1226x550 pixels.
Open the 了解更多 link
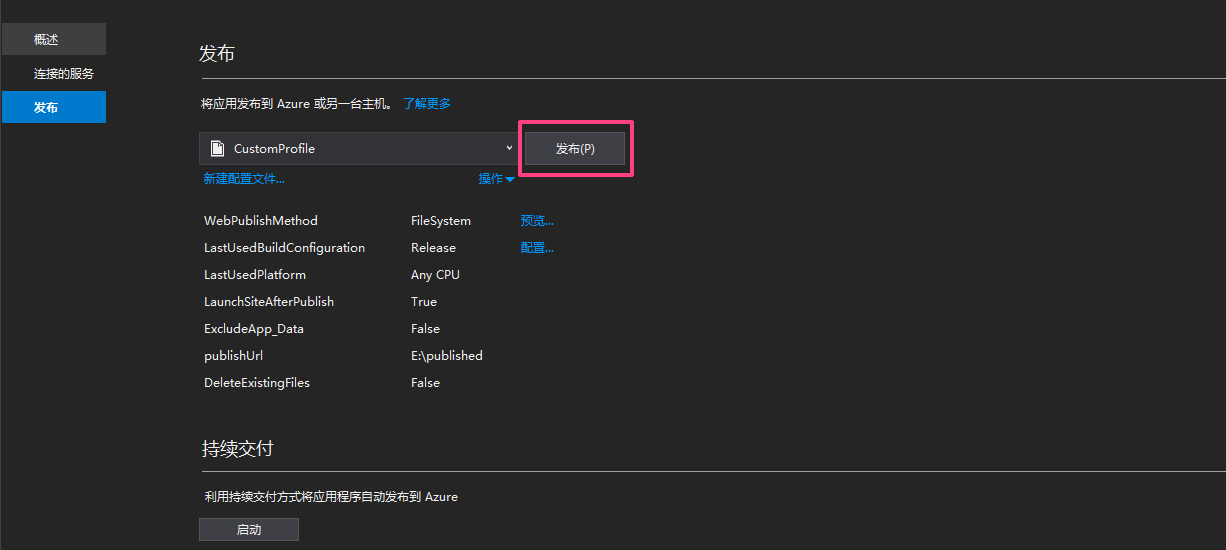(427, 104)
